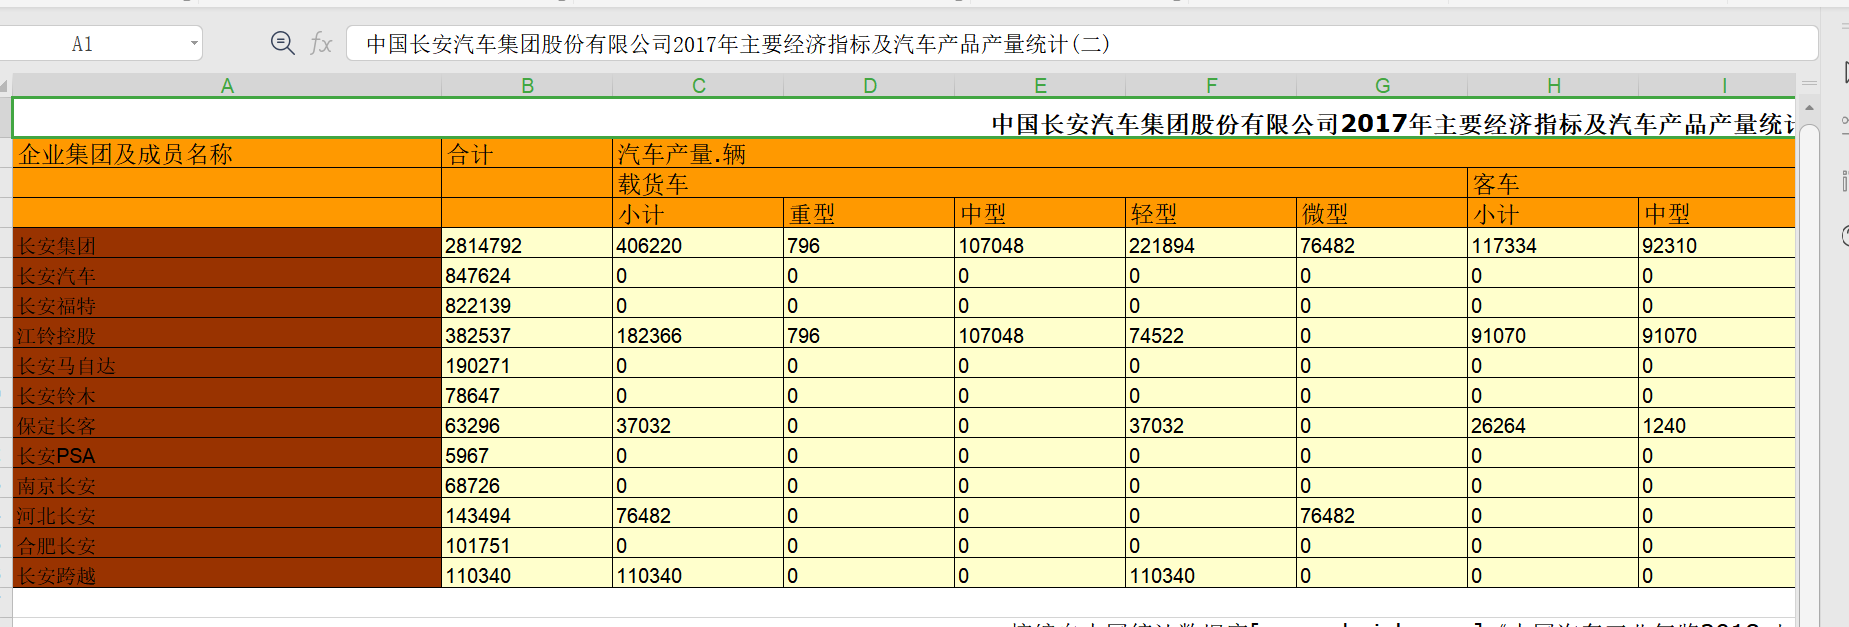Screen dimensions: 1849x627
Task: Click cell with value 37032 under 小计
Action: pos(698,424)
